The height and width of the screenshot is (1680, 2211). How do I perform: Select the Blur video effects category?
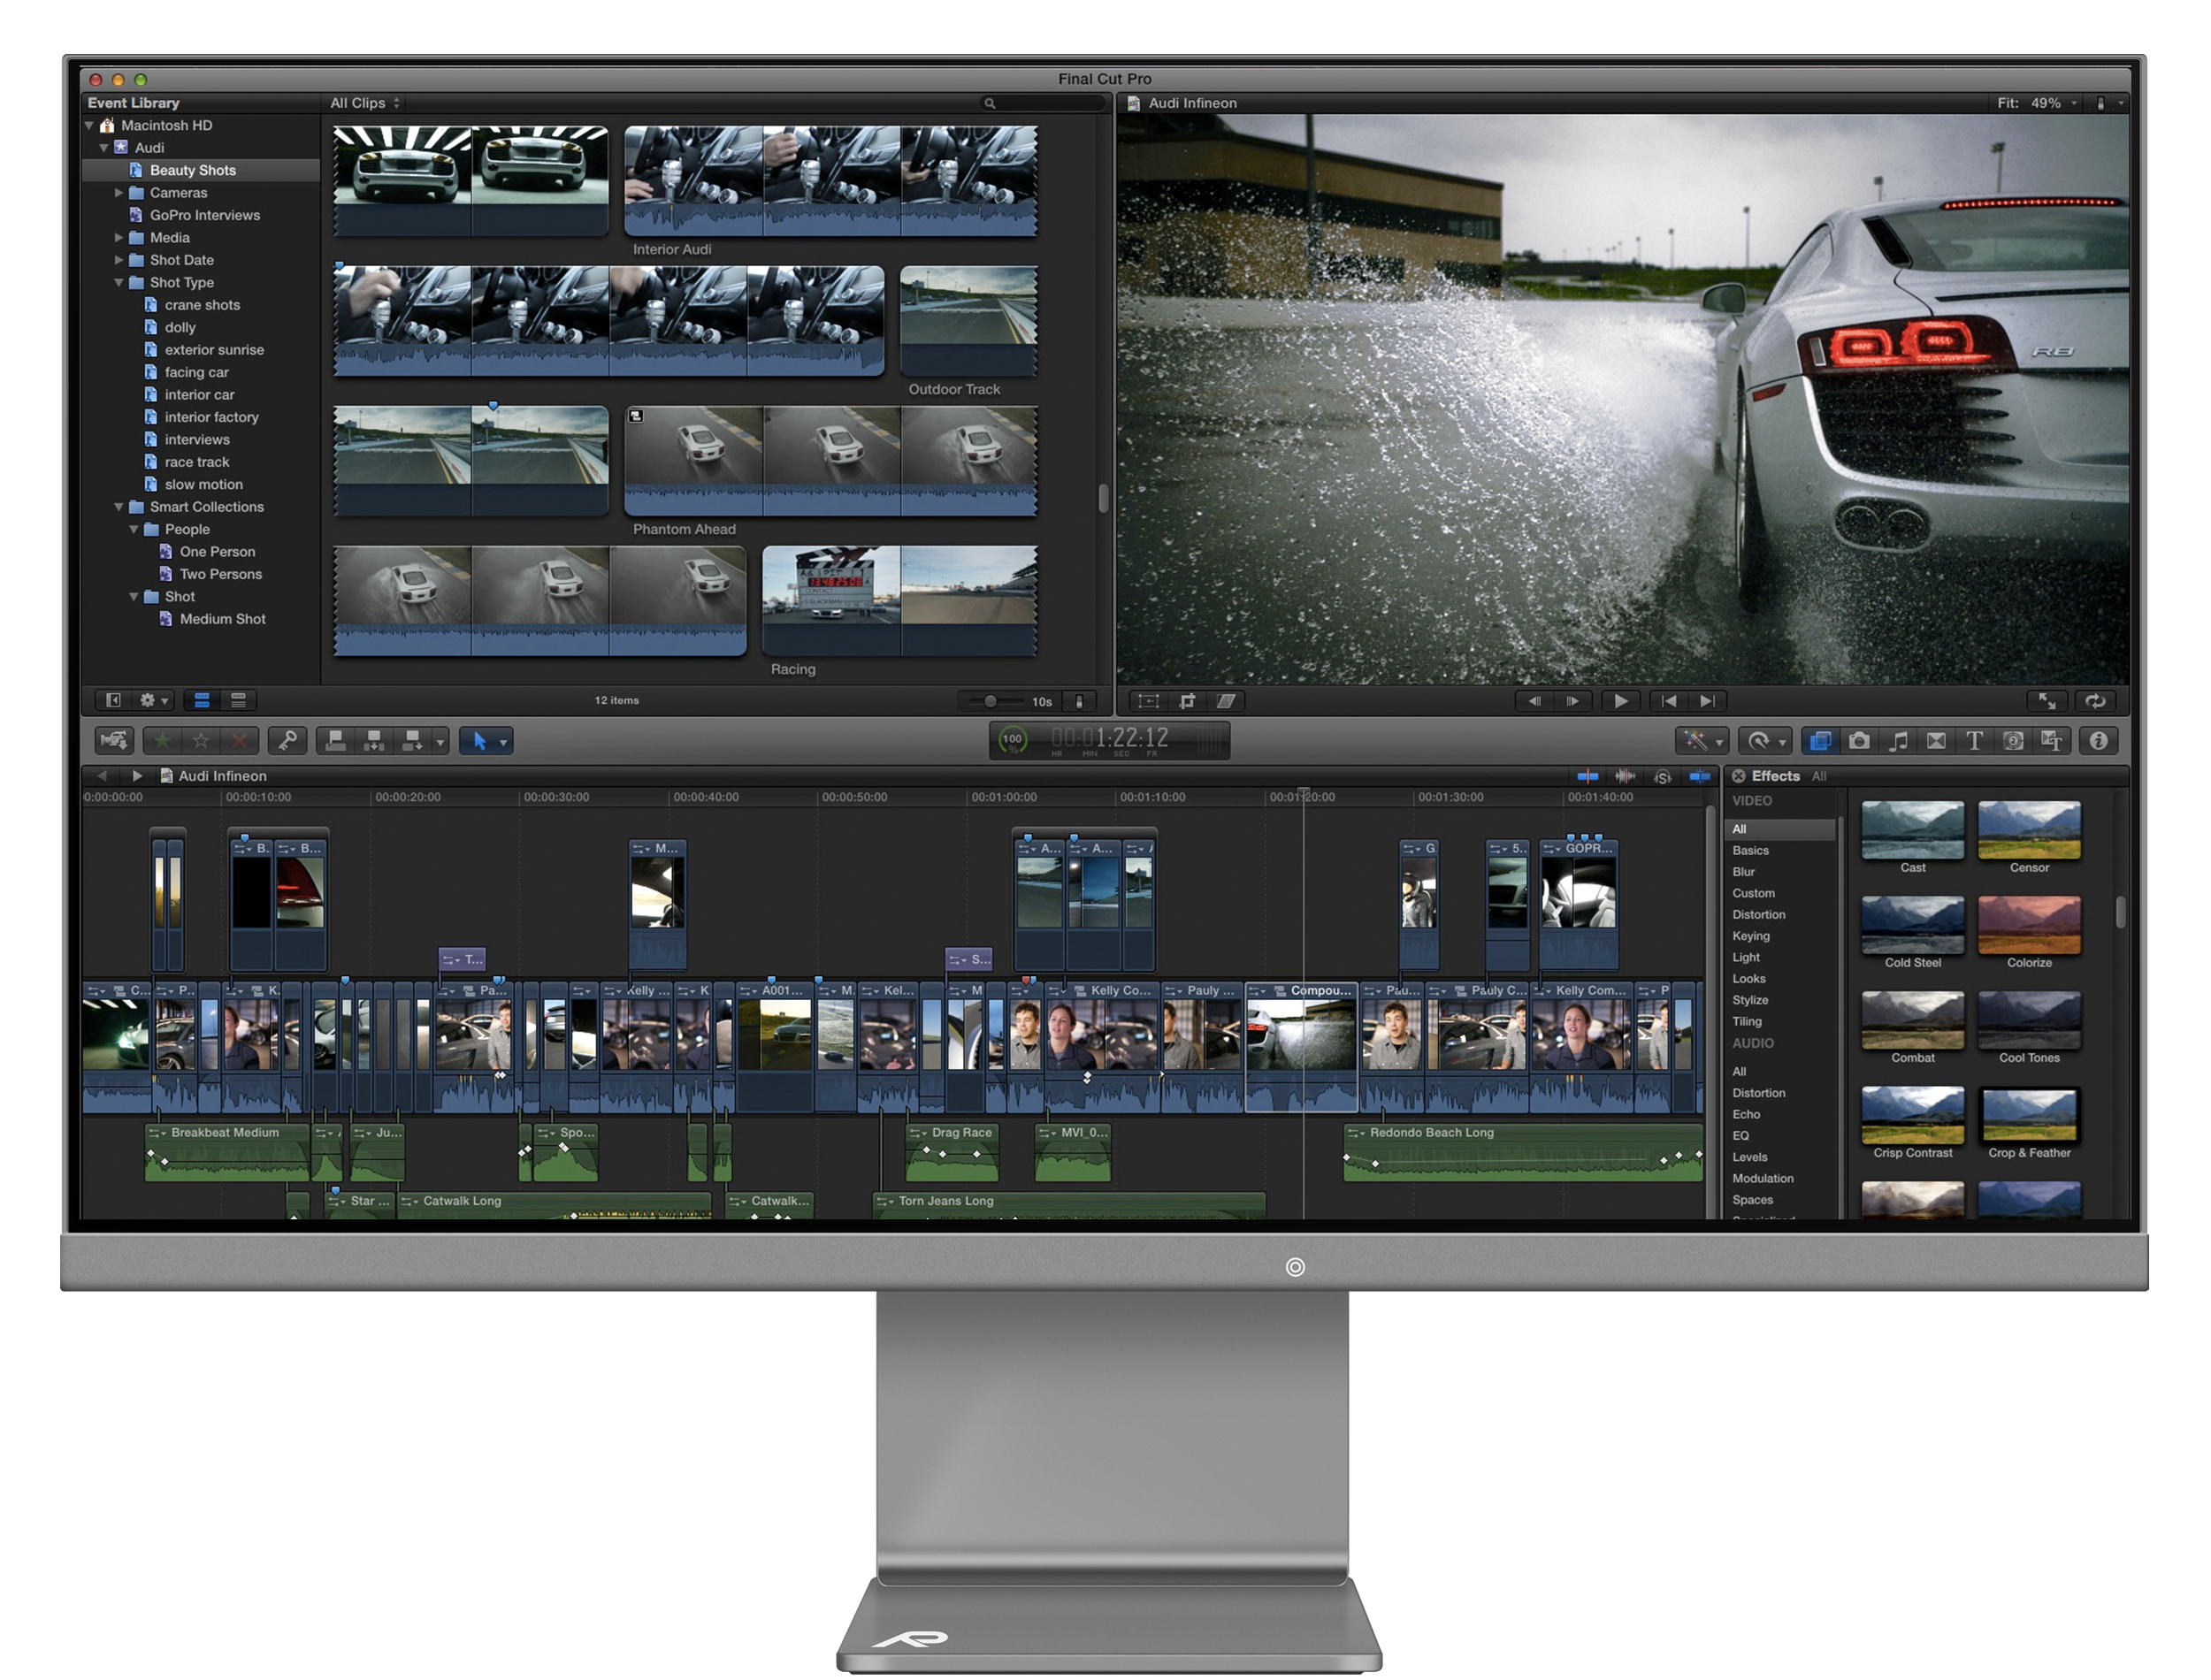tap(1744, 872)
